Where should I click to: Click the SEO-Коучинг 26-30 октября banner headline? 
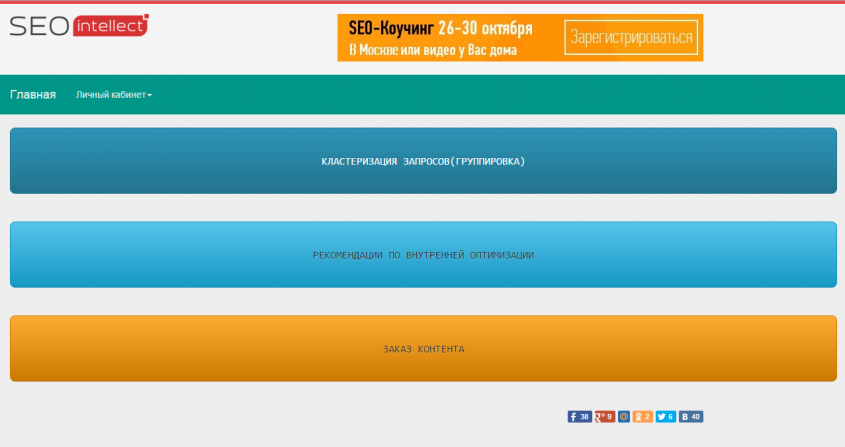click(440, 28)
